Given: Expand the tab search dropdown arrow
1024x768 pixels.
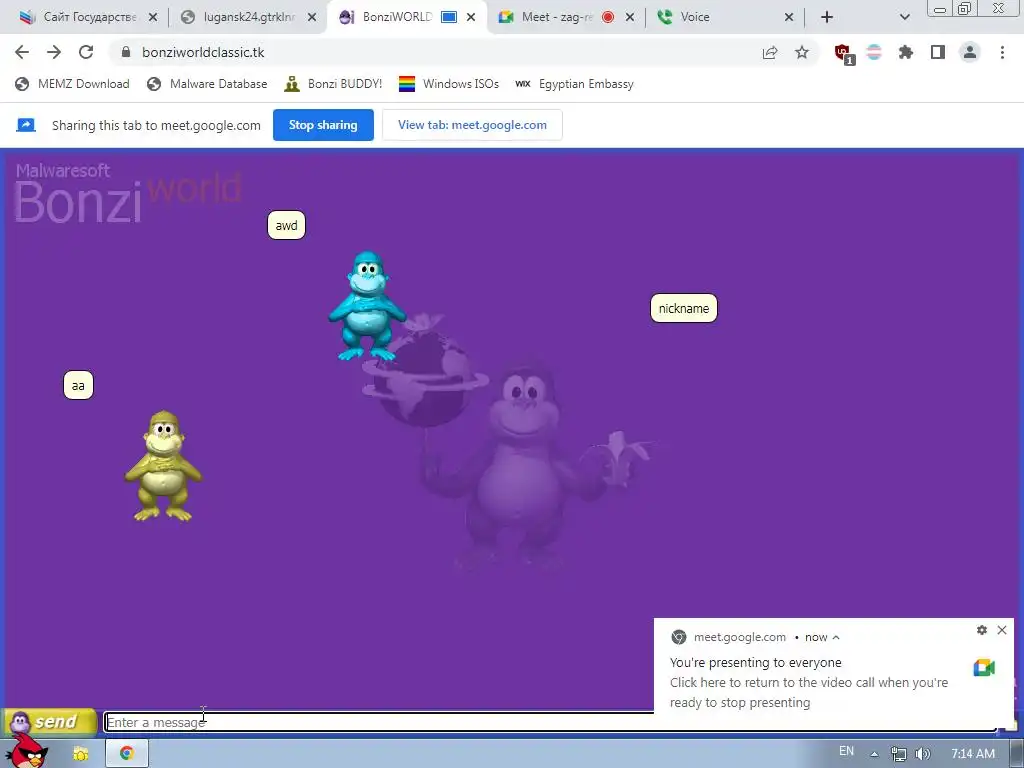Looking at the screenshot, I should click(904, 17).
